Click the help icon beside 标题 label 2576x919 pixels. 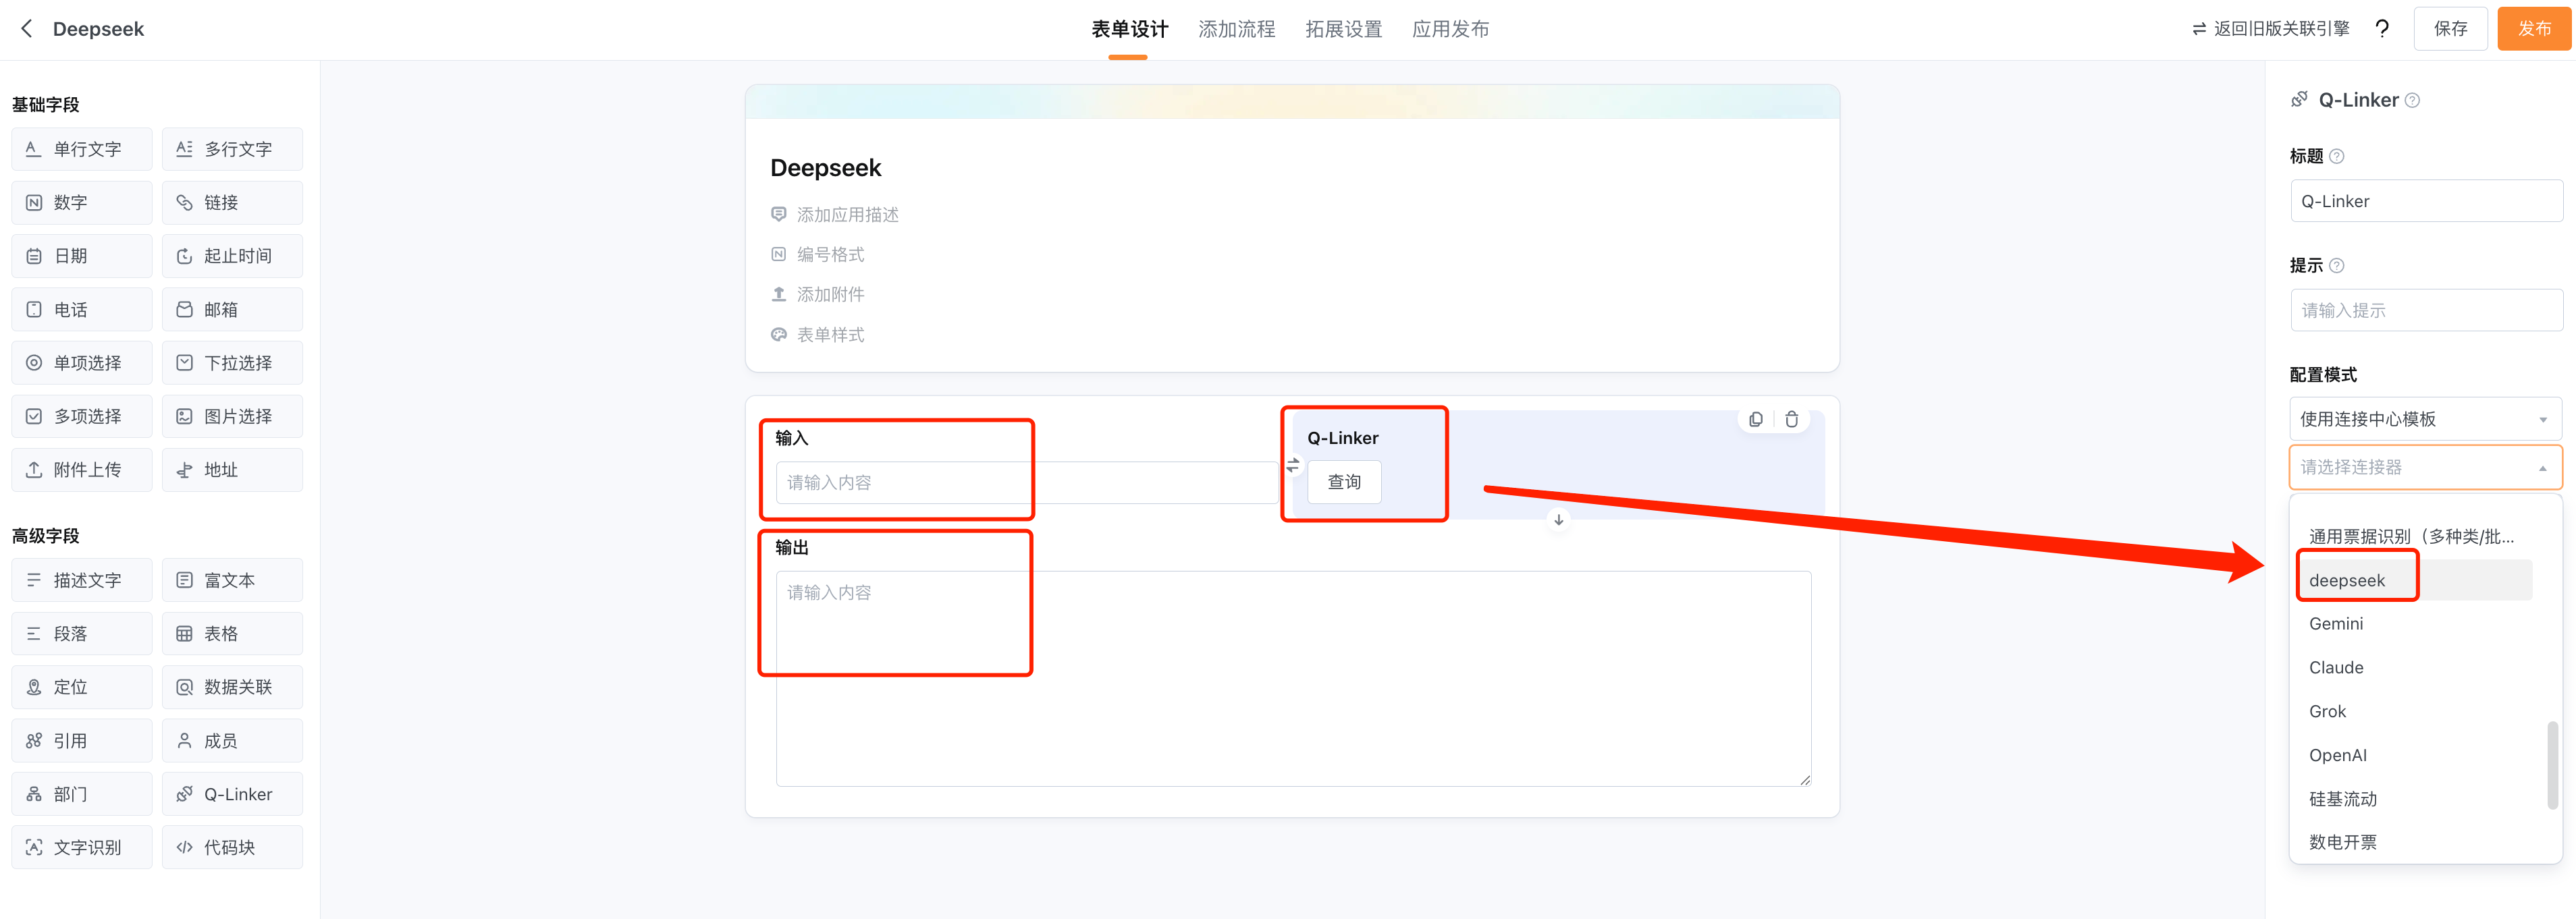click(2336, 156)
